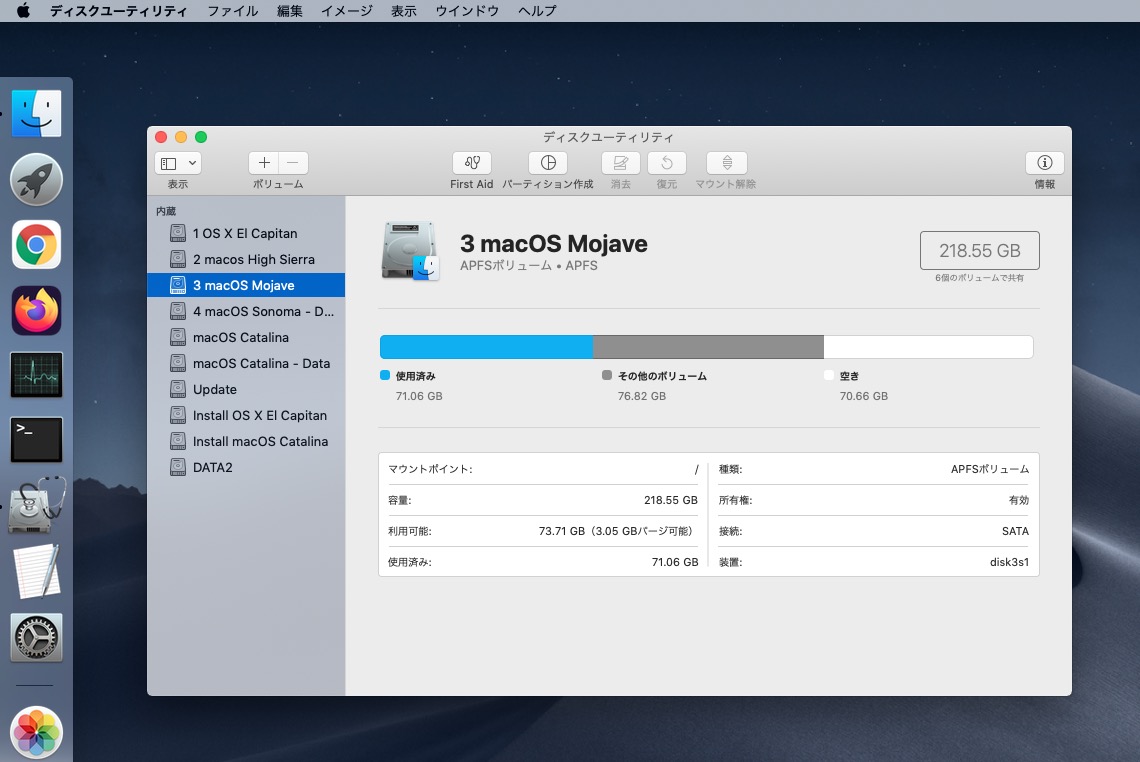
Task: Select Install macOS Catalina volume
Action: pyautogui.click(x=260, y=441)
